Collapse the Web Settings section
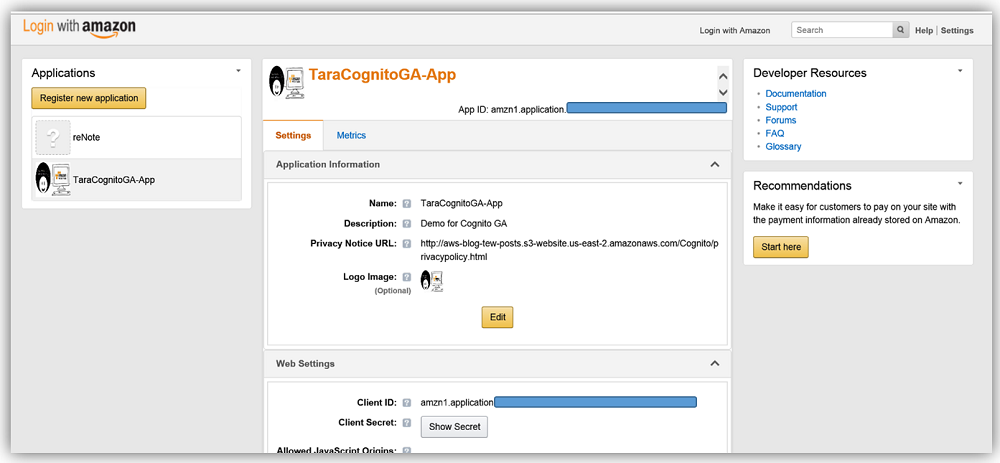The height and width of the screenshot is (463, 1000). [x=714, y=363]
